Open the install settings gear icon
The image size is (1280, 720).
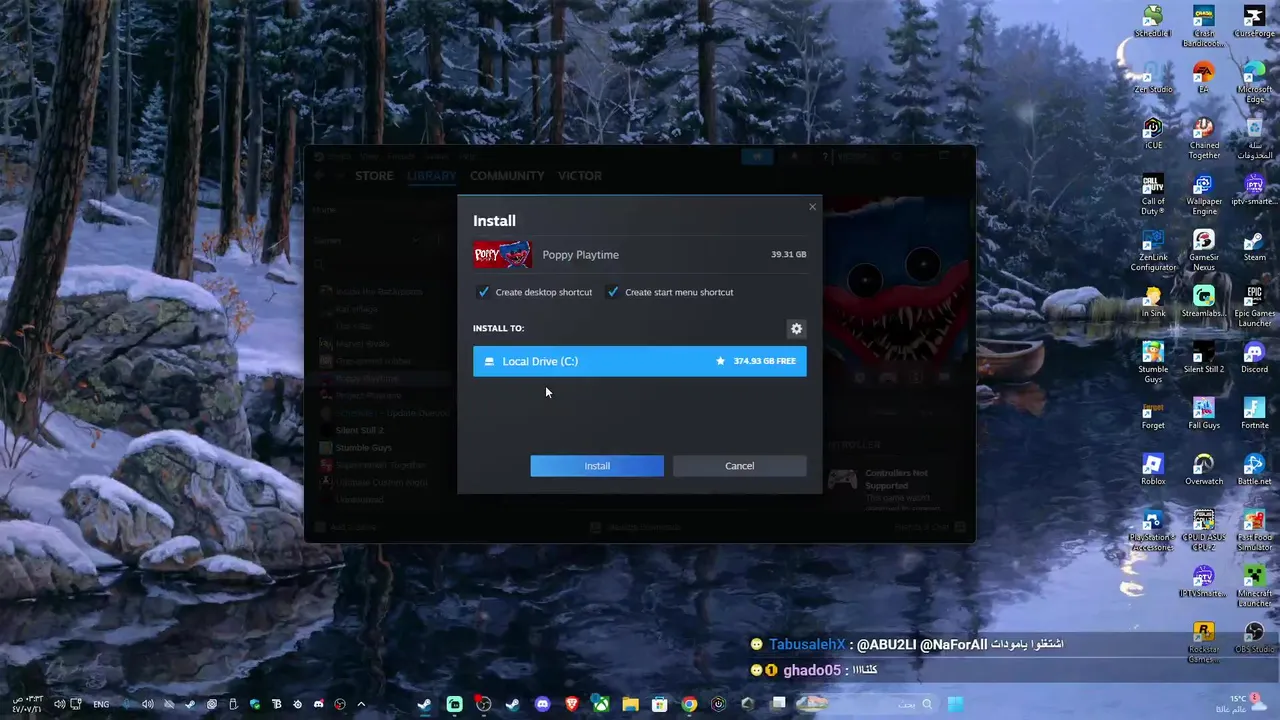point(796,328)
